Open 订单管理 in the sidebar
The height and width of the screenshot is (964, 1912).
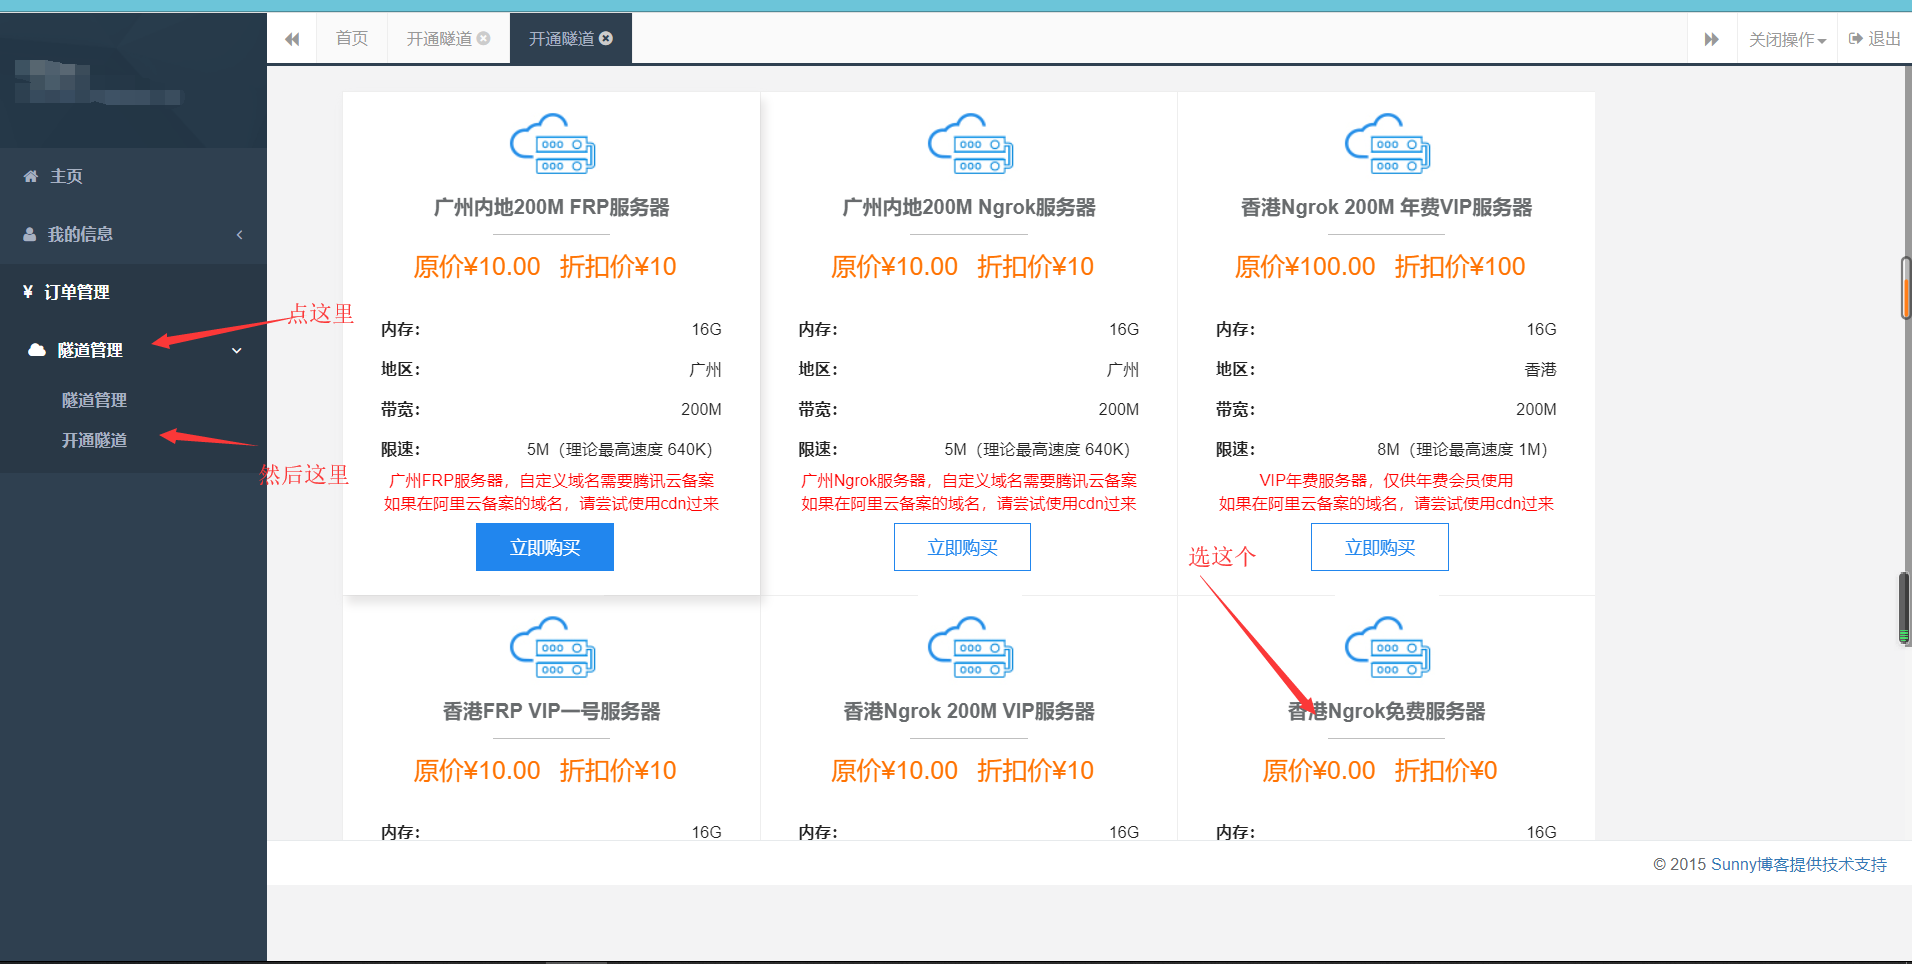click(x=77, y=292)
